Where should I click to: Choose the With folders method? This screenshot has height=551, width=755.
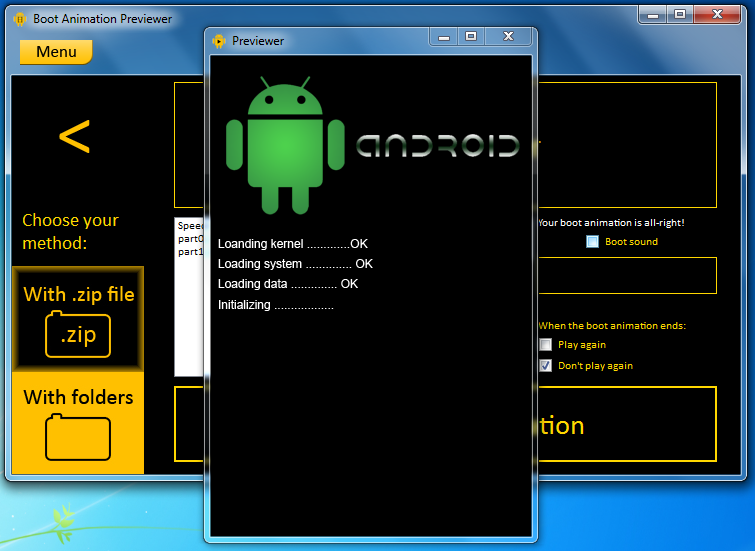click(78, 422)
